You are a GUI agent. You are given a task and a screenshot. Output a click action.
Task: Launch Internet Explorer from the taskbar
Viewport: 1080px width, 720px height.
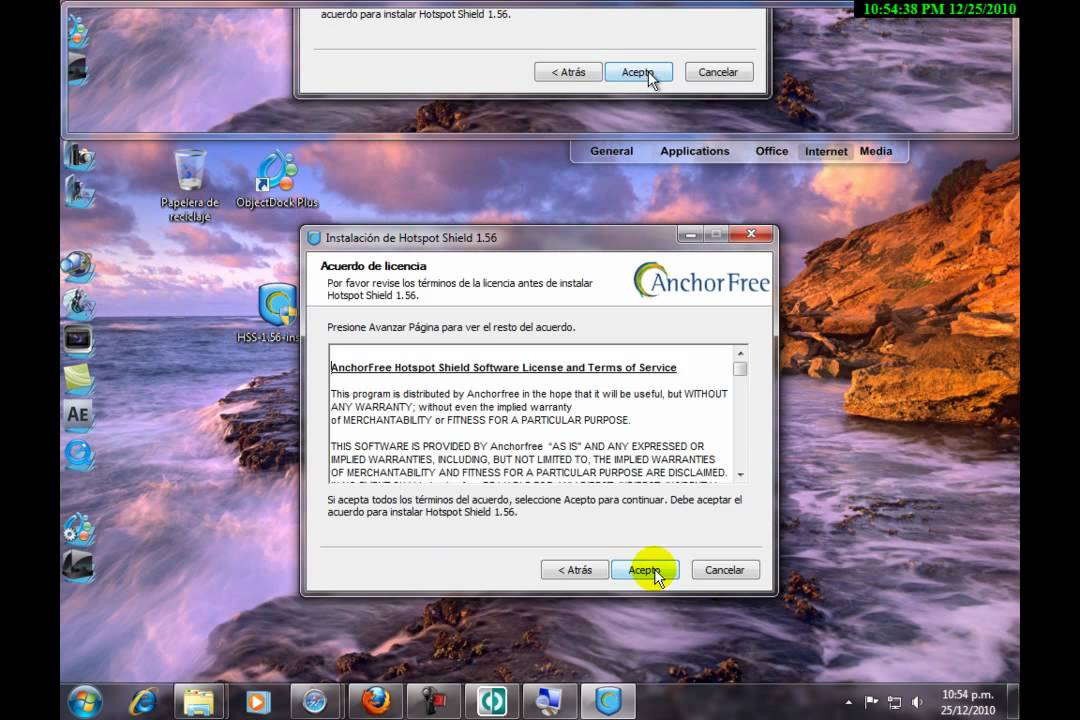click(x=143, y=701)
